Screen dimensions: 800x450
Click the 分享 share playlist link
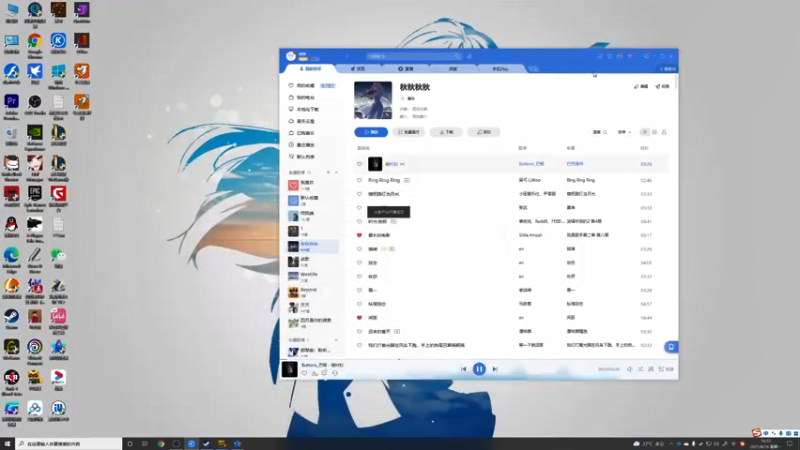pos(662,87)
